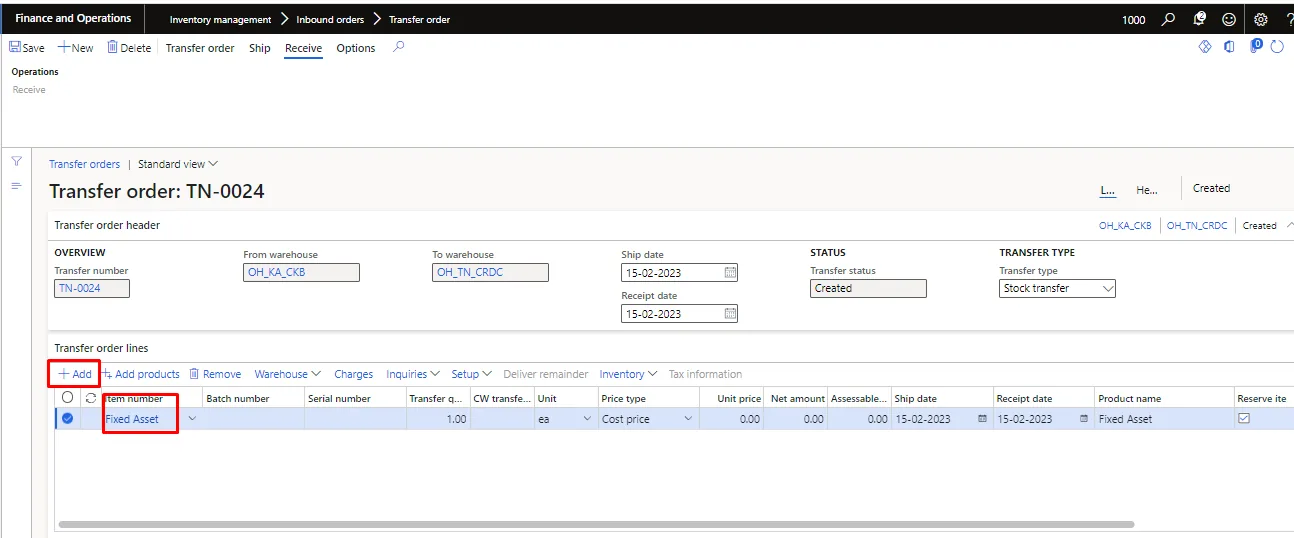Open the Options tab
This screenshot has height=538, width=1294.
356,48
